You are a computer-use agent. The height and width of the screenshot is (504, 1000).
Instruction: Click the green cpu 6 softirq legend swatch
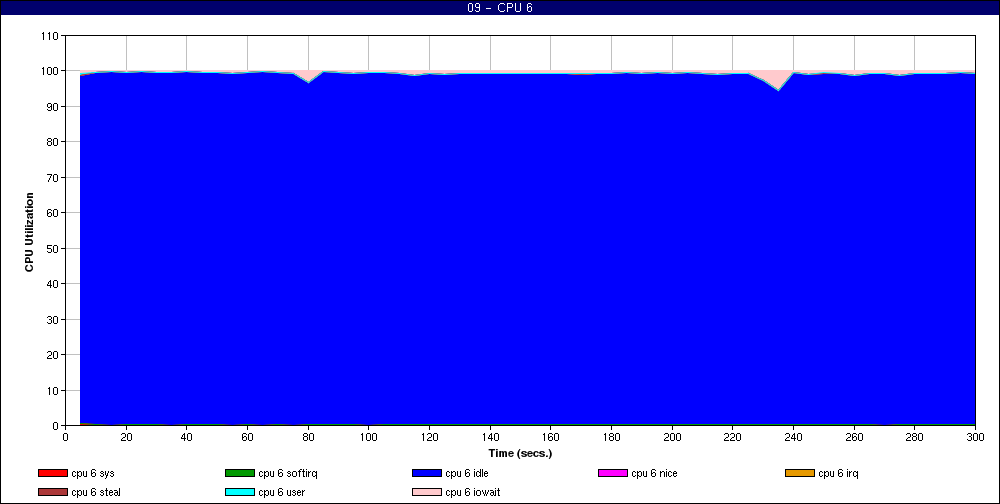coord(240,473)
